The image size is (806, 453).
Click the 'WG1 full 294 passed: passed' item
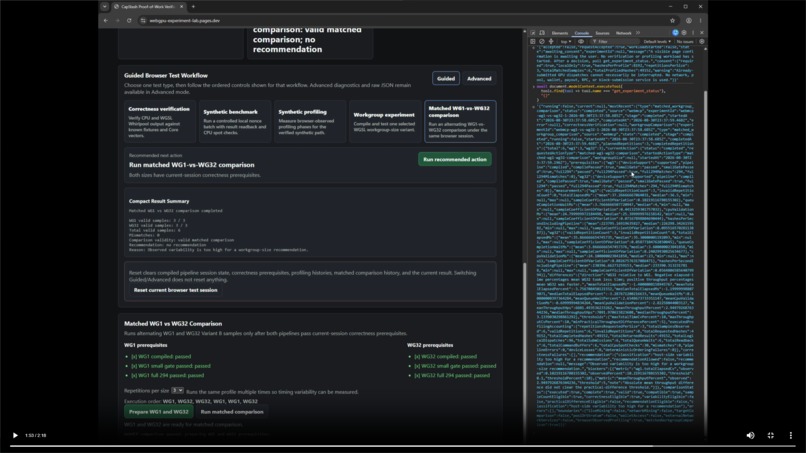[x=168, y=375]
